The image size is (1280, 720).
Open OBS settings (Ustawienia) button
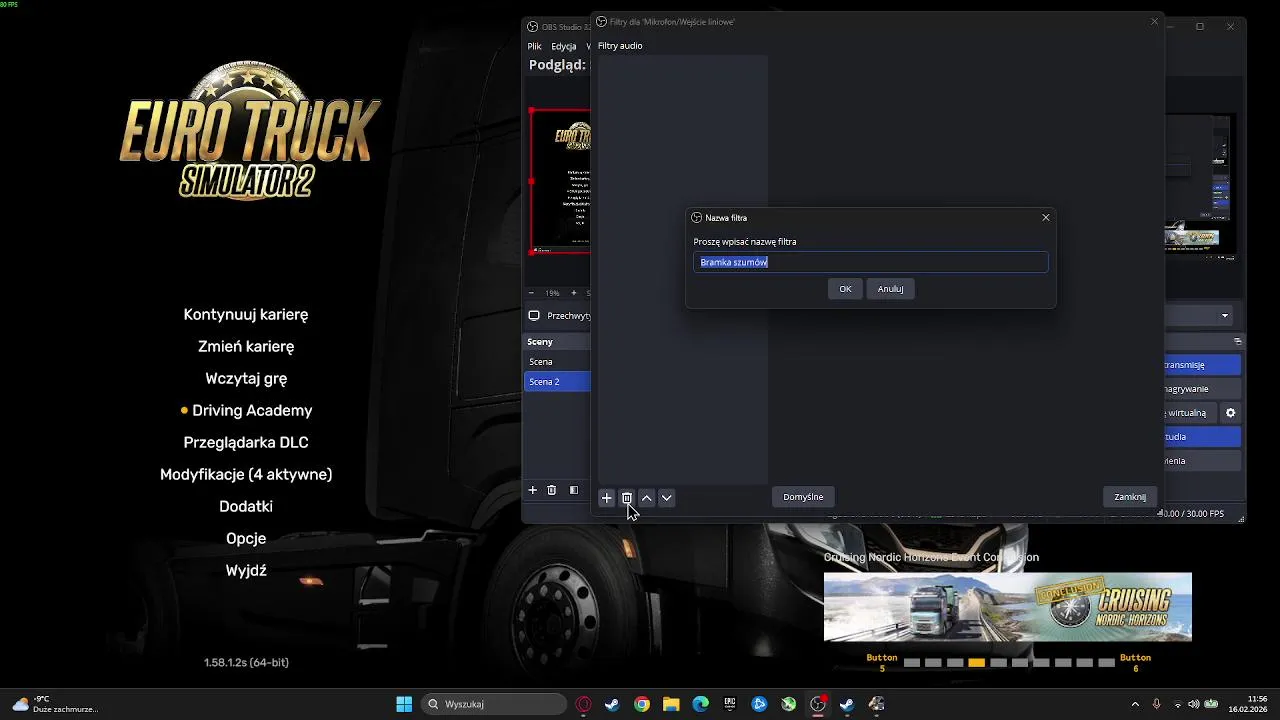coord(1203,461)
